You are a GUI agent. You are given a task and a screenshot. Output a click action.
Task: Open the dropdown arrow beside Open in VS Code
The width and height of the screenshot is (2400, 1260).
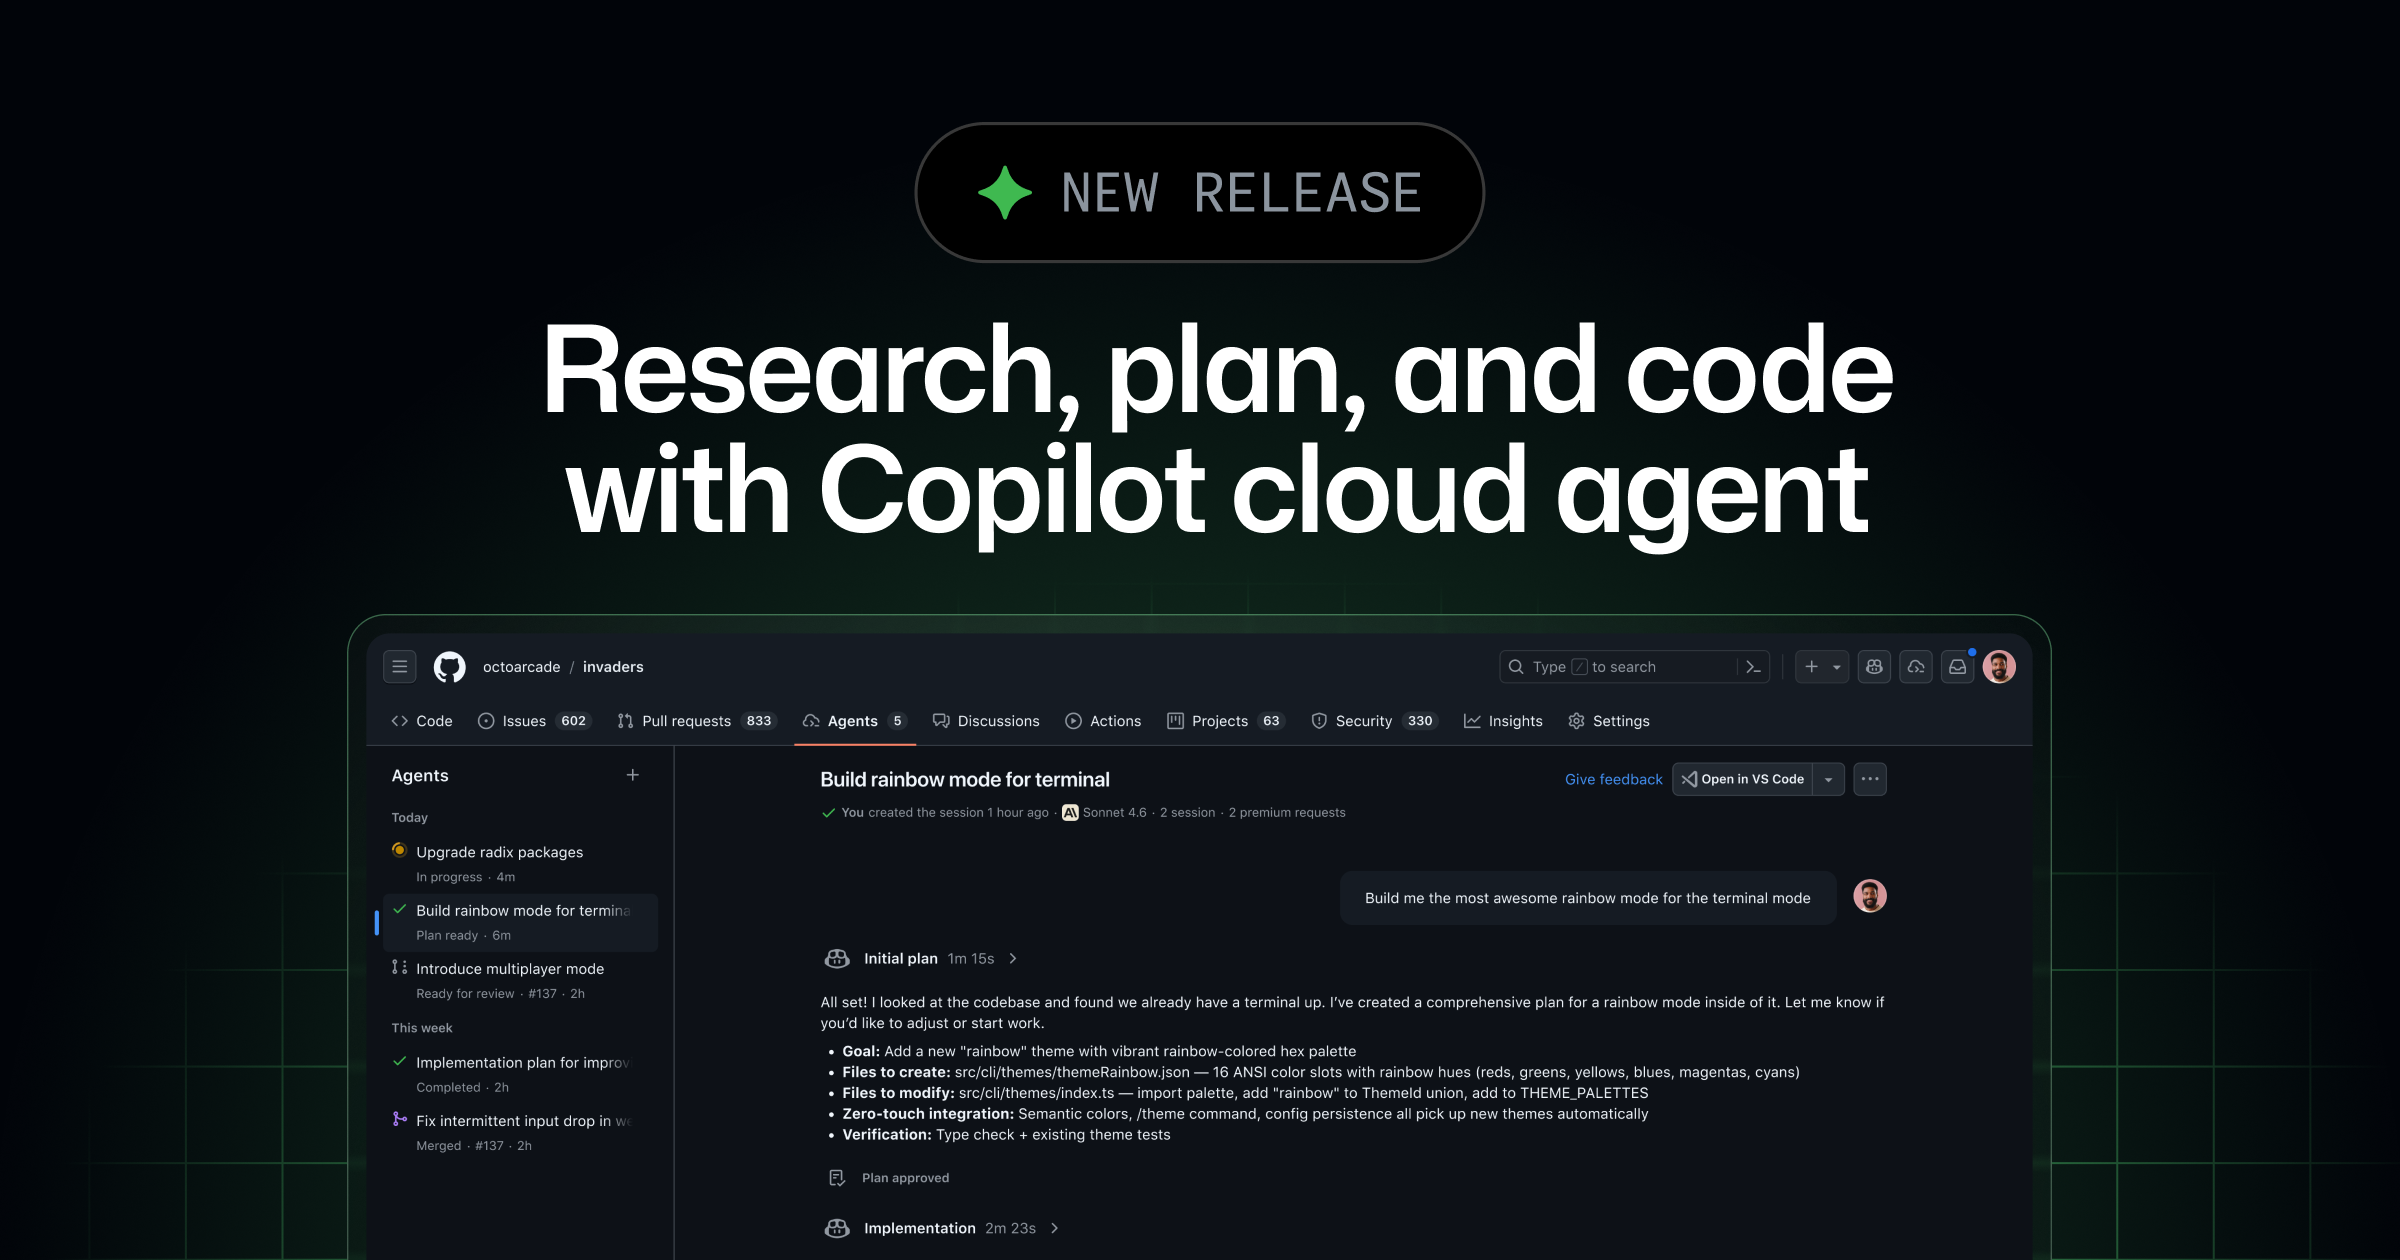pyautogui.click(x=1828, y=779)
